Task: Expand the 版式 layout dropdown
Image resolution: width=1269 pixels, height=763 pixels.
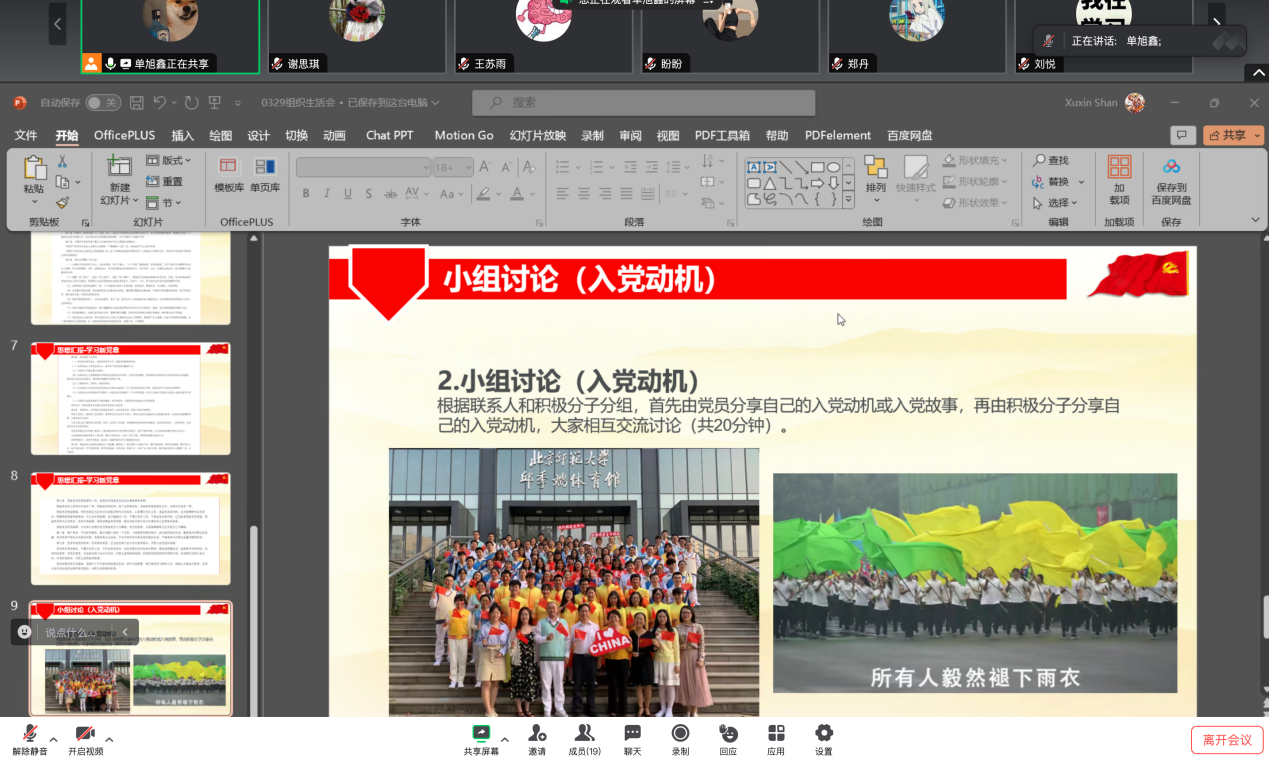Action: (170, 161)
